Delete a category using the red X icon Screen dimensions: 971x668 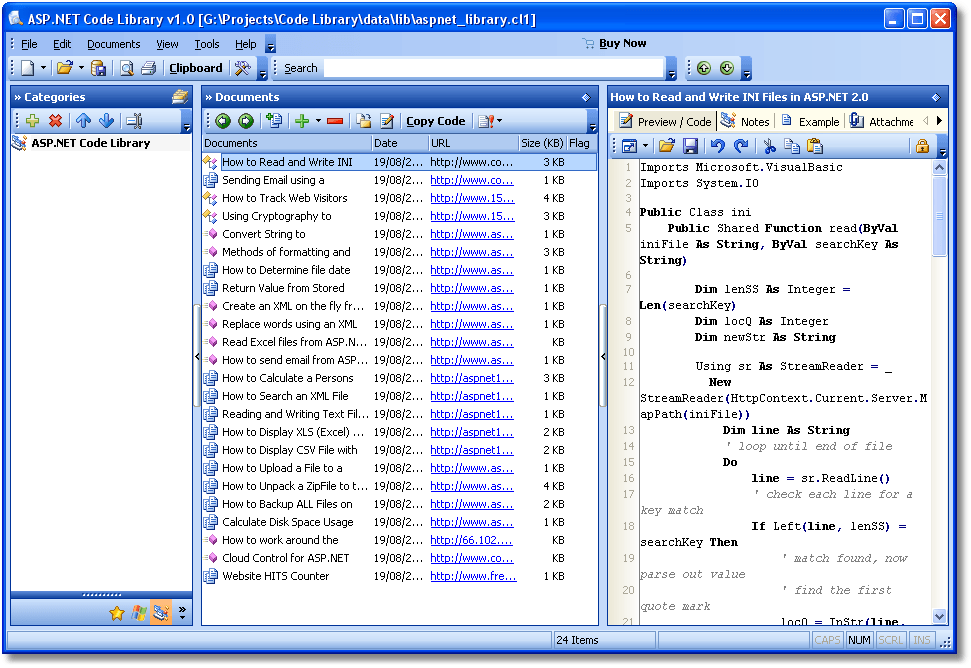click(56, 121)
